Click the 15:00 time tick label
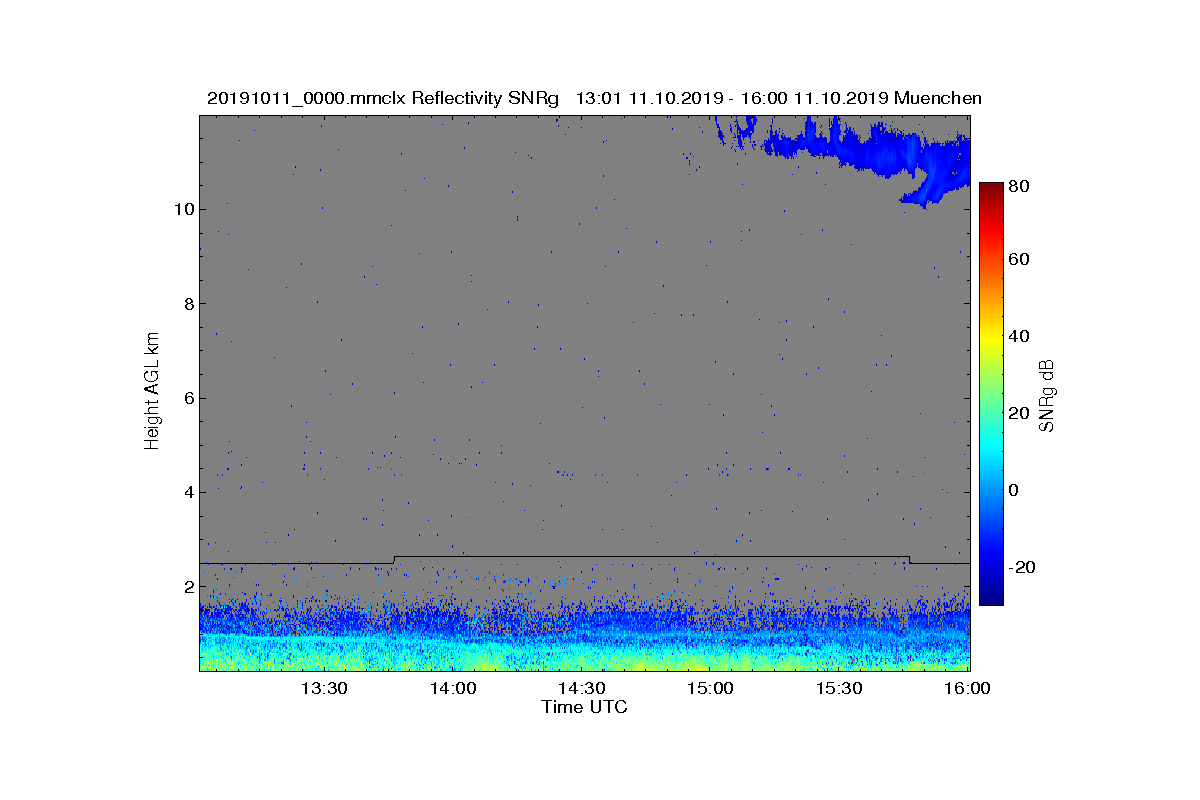 (x=711, y=688)
